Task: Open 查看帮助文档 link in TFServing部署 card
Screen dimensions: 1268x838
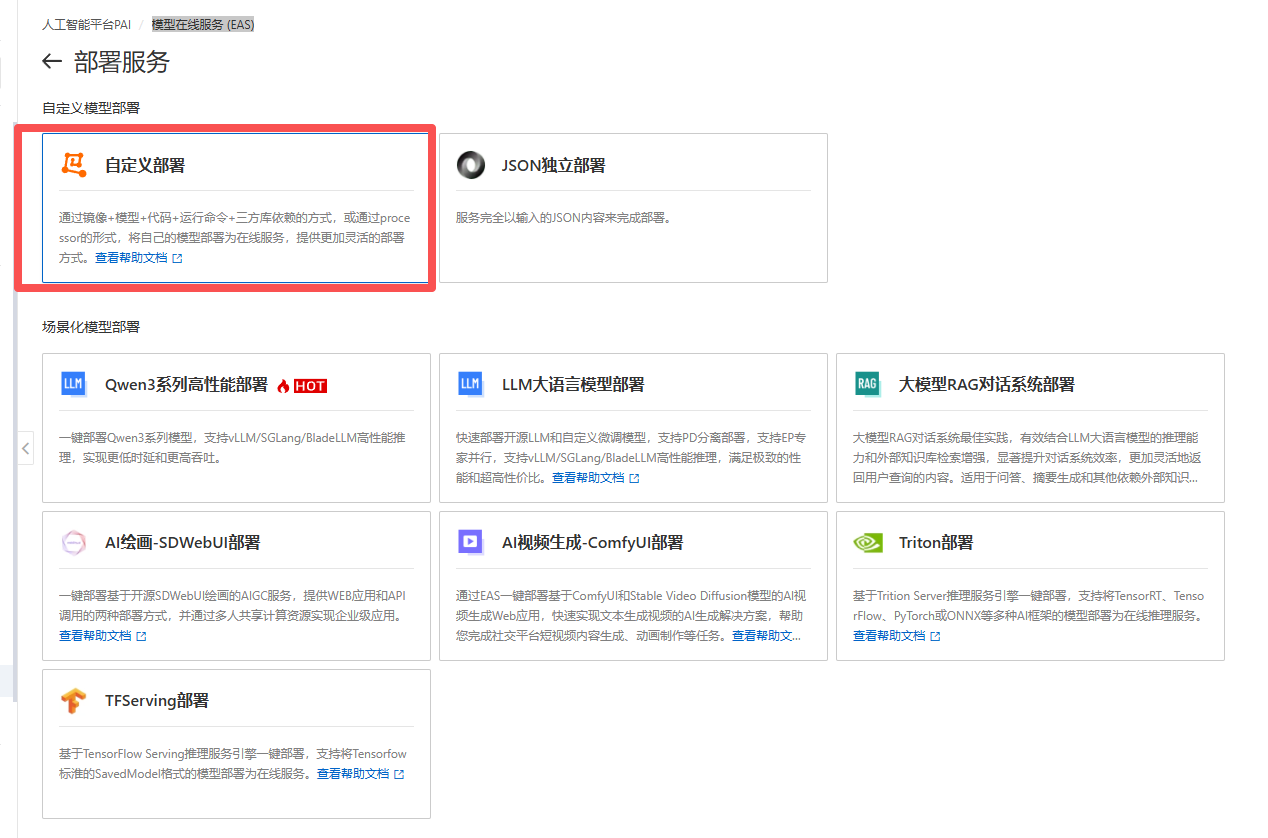Action: click(x=353, y=774)
